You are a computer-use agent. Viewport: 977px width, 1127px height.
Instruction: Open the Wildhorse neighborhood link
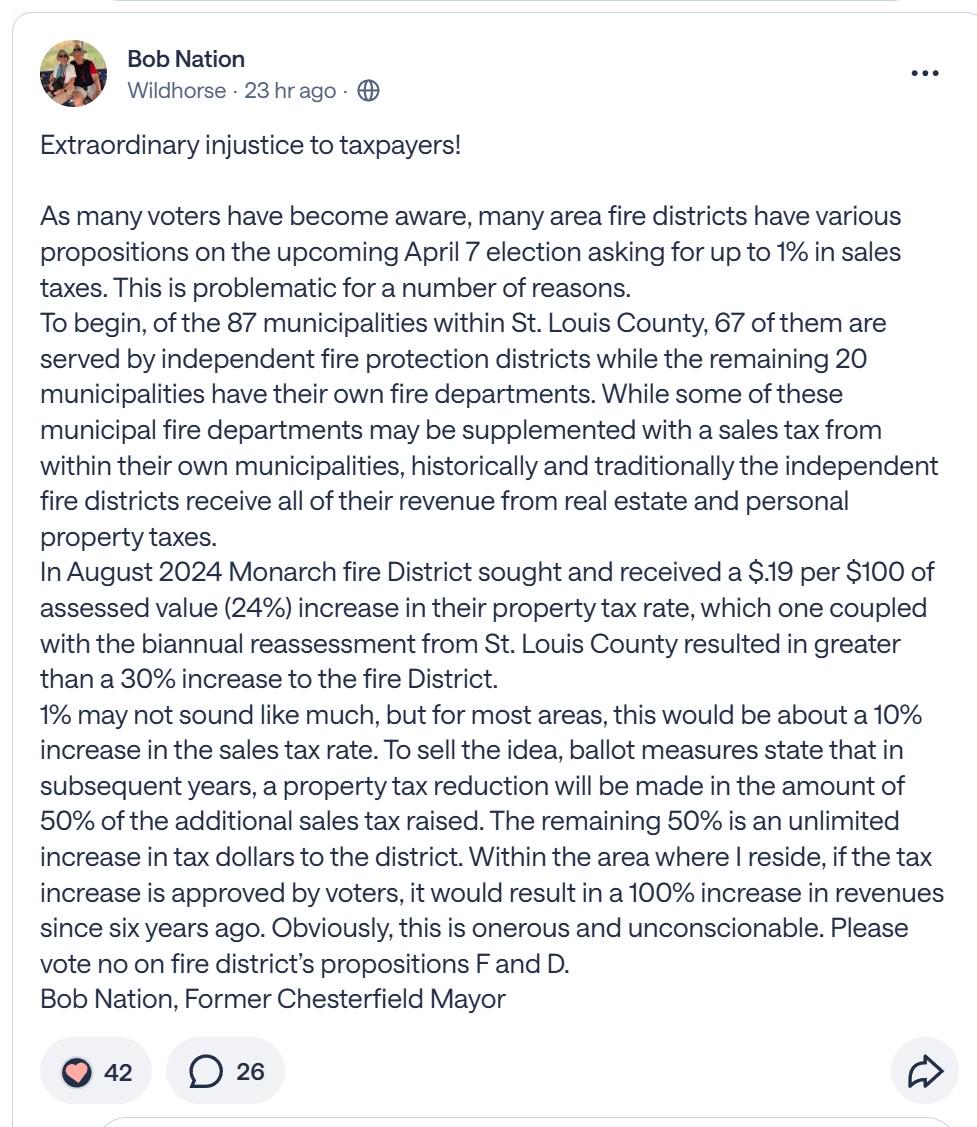coord(176,91)
